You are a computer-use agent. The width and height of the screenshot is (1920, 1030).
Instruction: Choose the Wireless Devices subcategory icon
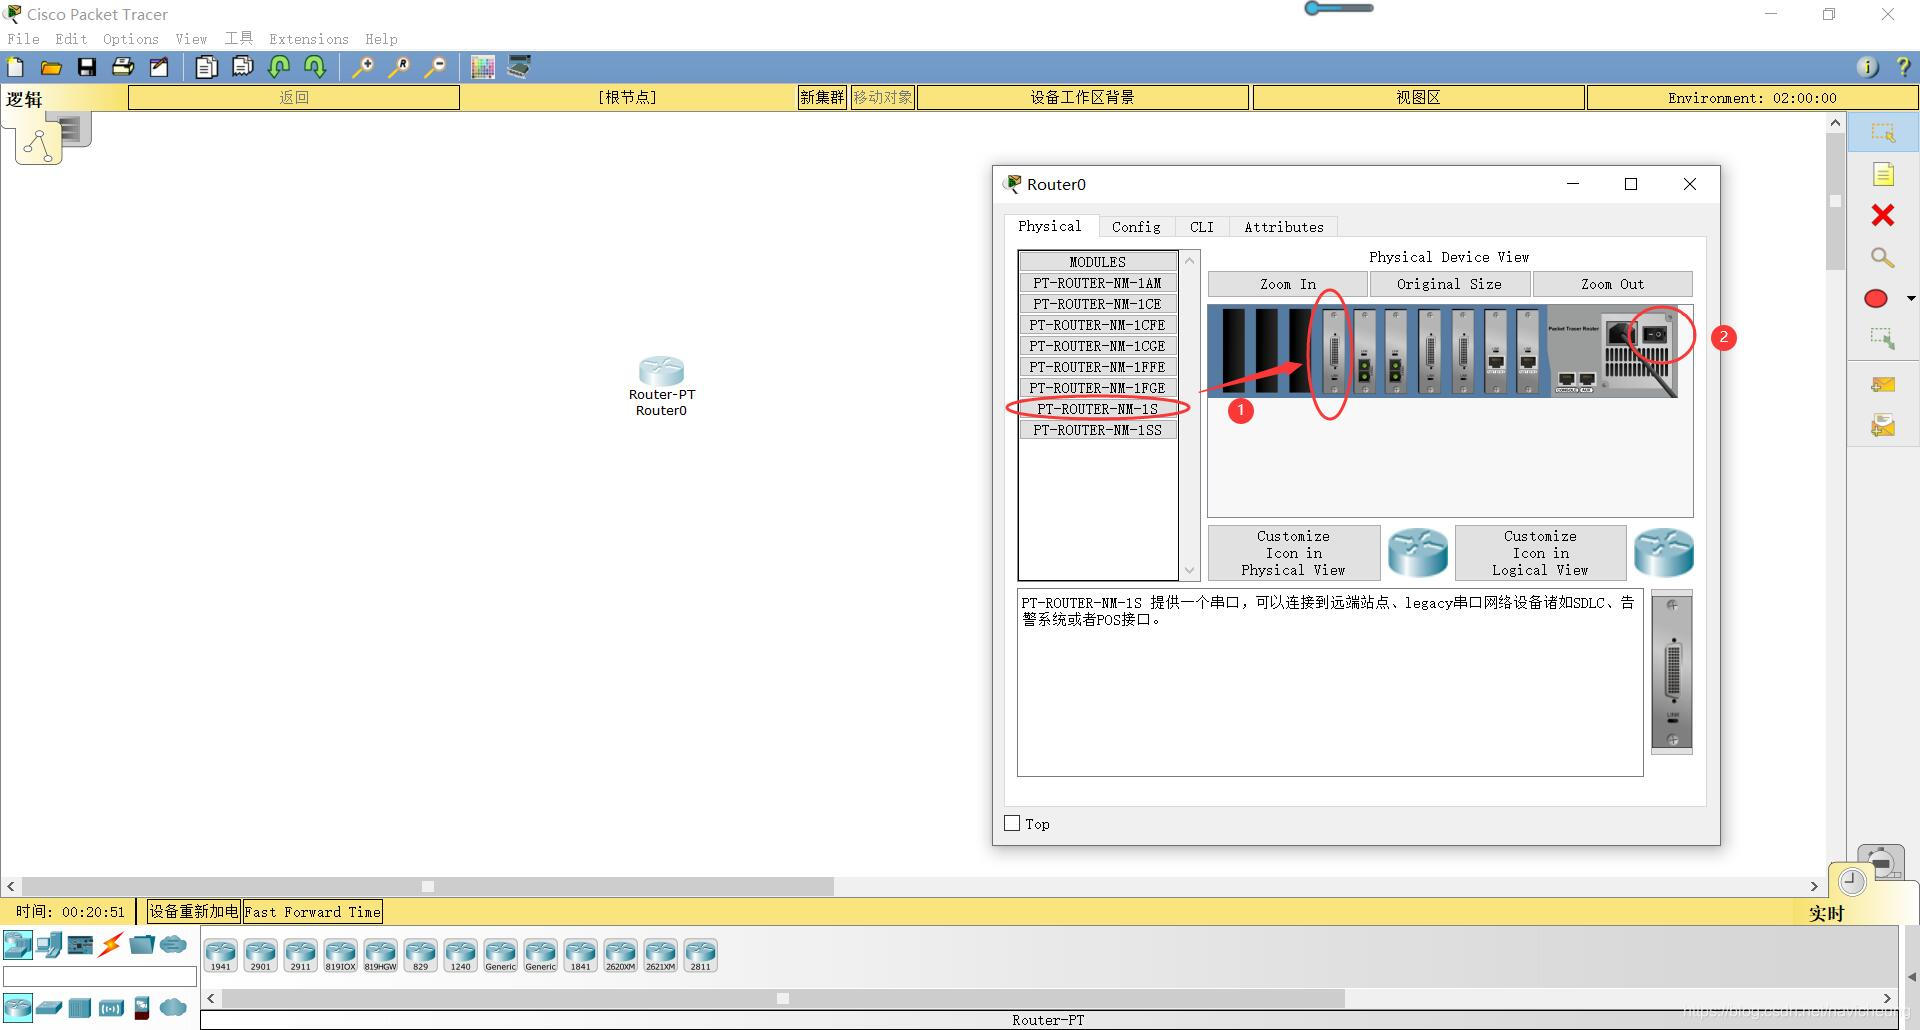[x=111, y=1007]
